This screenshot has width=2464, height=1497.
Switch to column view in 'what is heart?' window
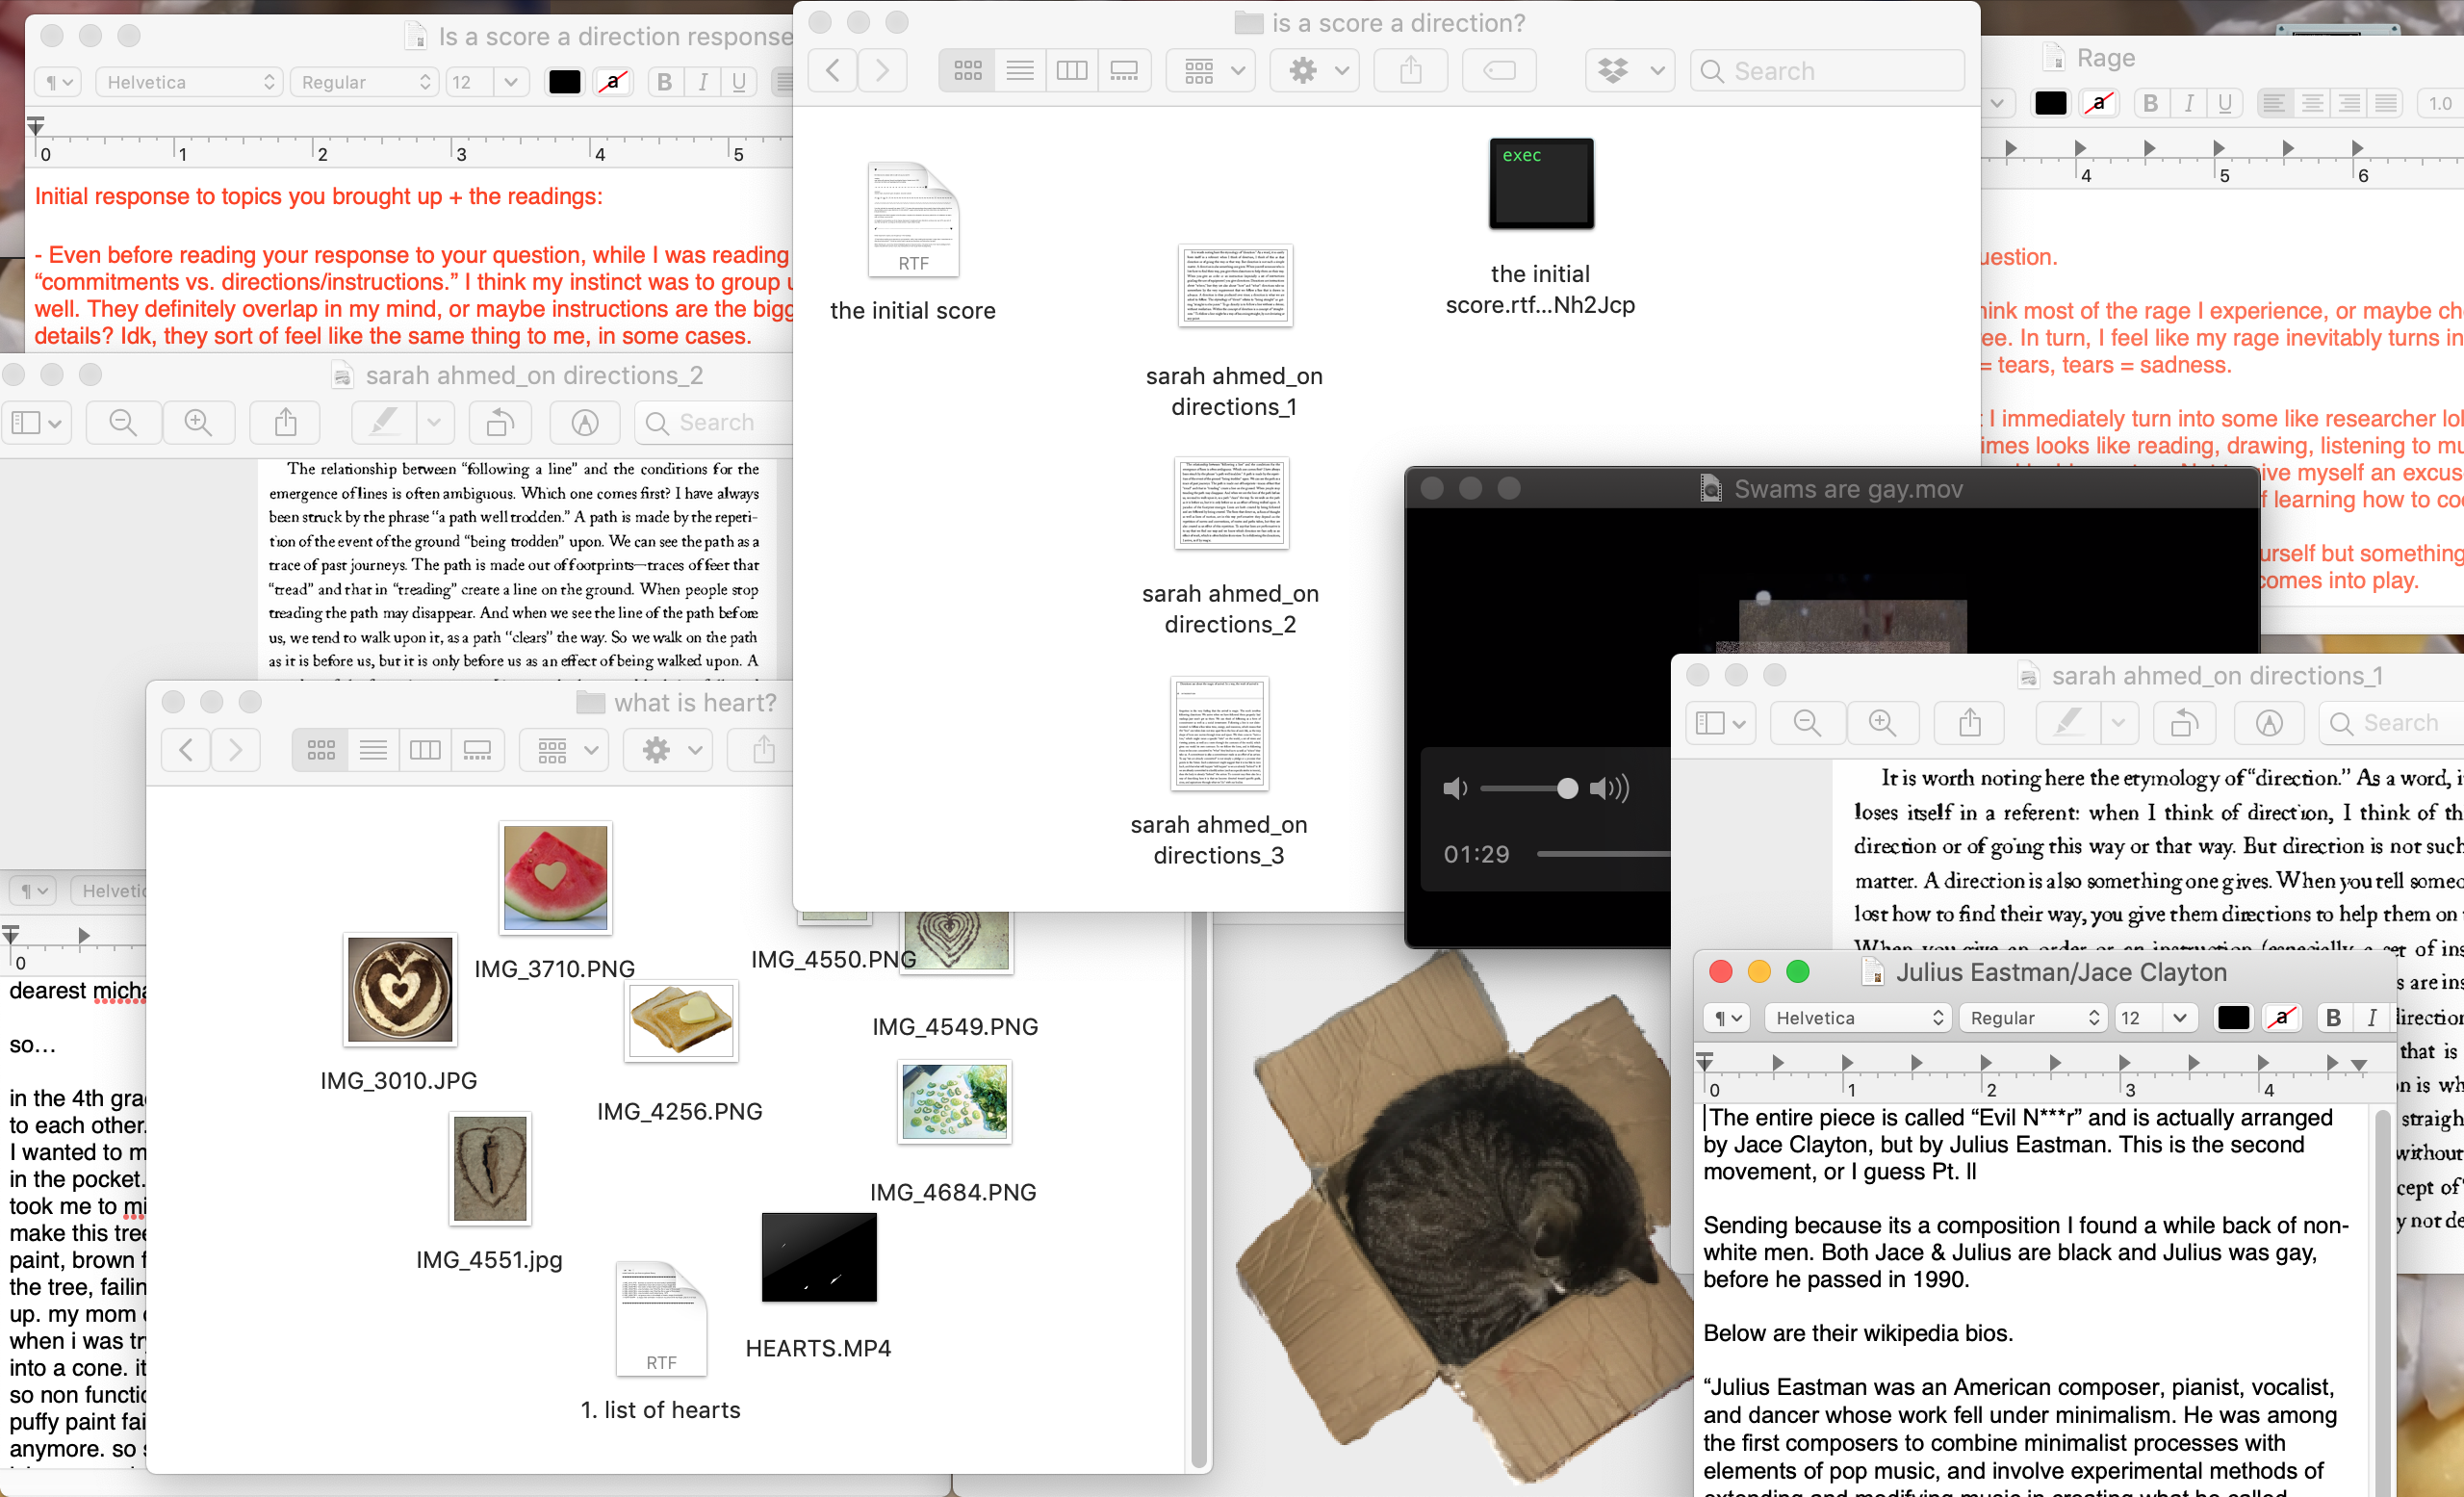click(x=425, y=749)
